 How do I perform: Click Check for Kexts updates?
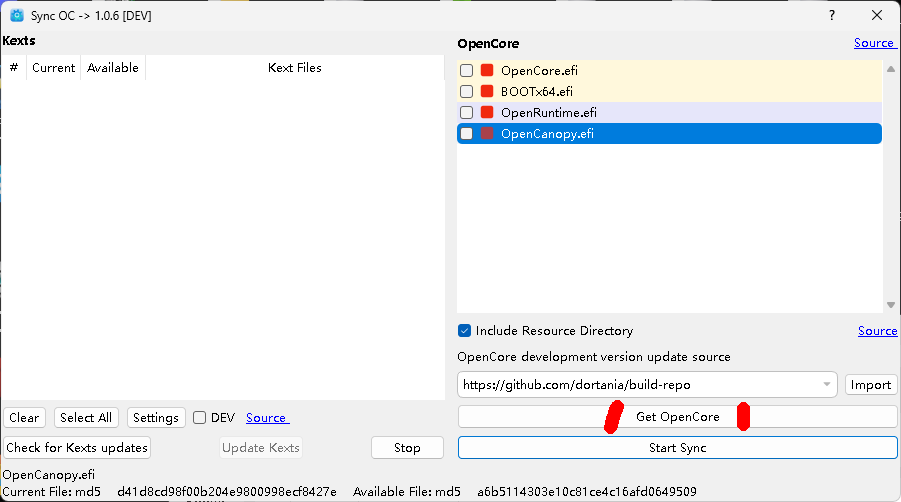(77, 447)
